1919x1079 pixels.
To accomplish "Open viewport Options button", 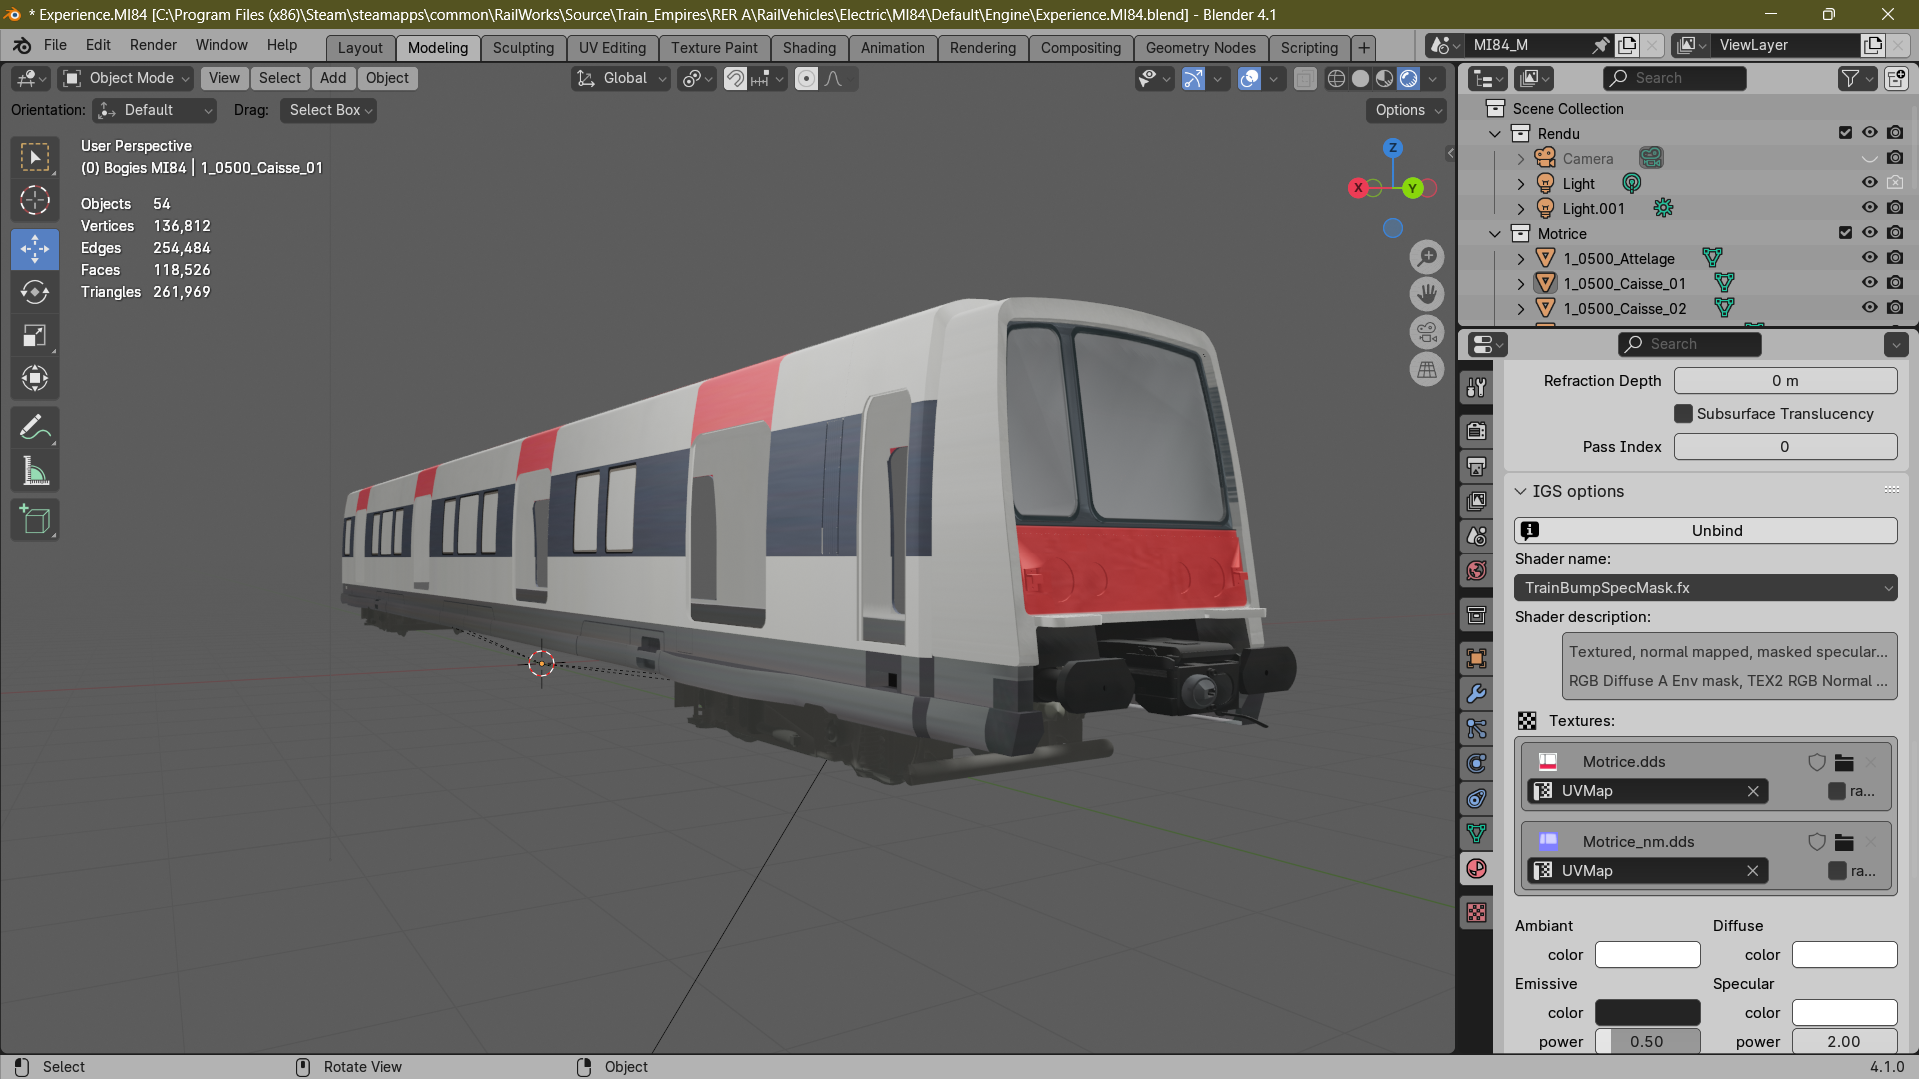I will click(x=1407, y=110).
